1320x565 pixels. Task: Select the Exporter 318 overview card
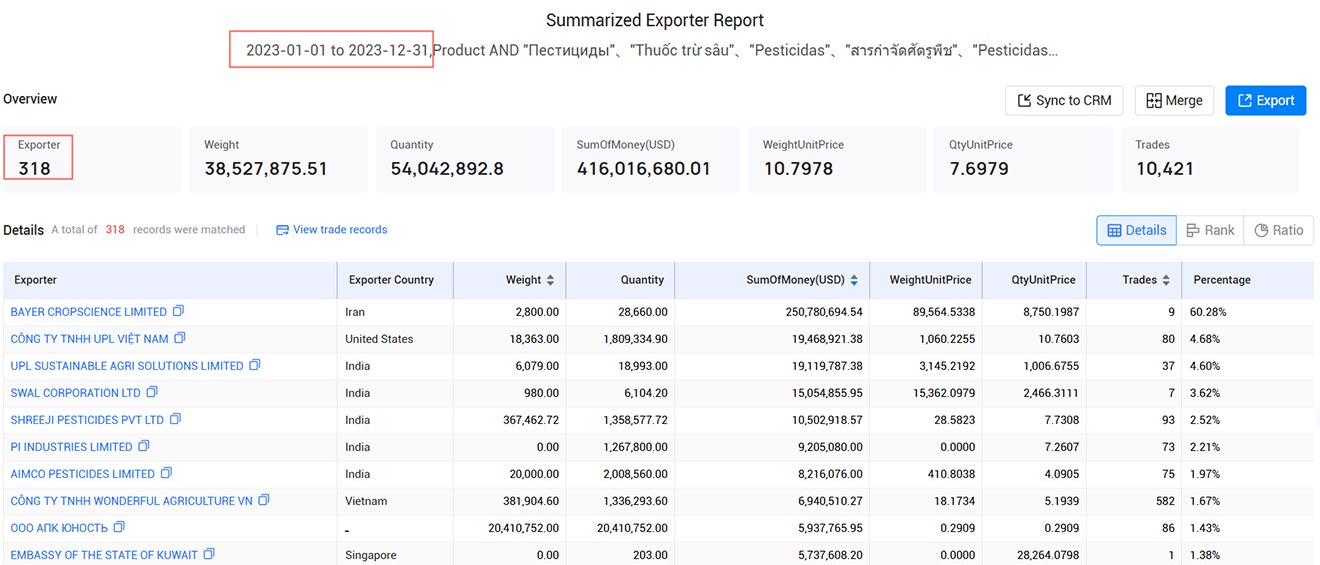(92, 160)
